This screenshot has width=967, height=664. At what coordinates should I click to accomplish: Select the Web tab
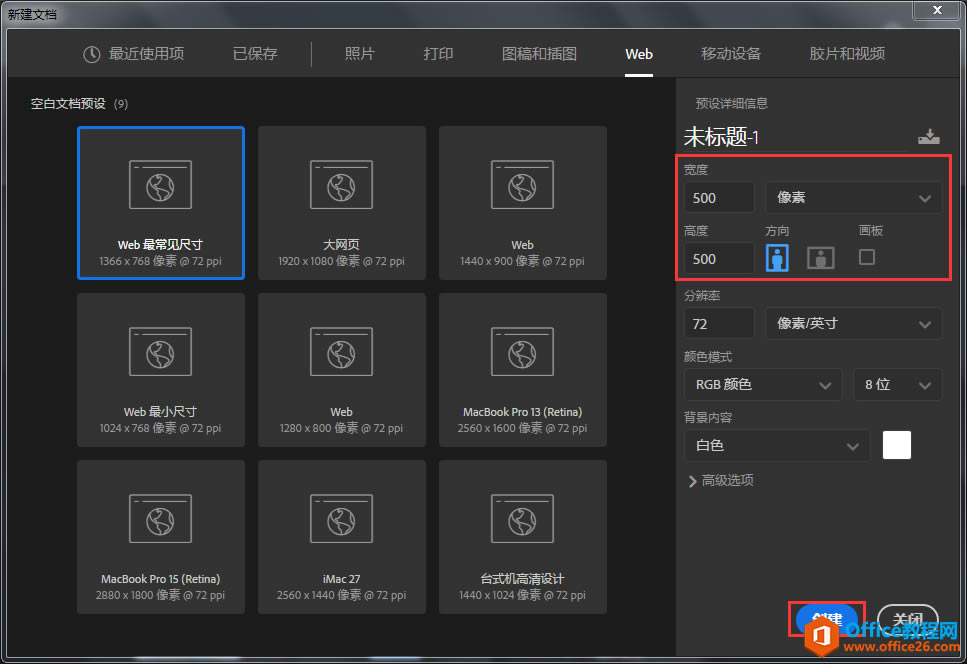(x=639, y=54)
